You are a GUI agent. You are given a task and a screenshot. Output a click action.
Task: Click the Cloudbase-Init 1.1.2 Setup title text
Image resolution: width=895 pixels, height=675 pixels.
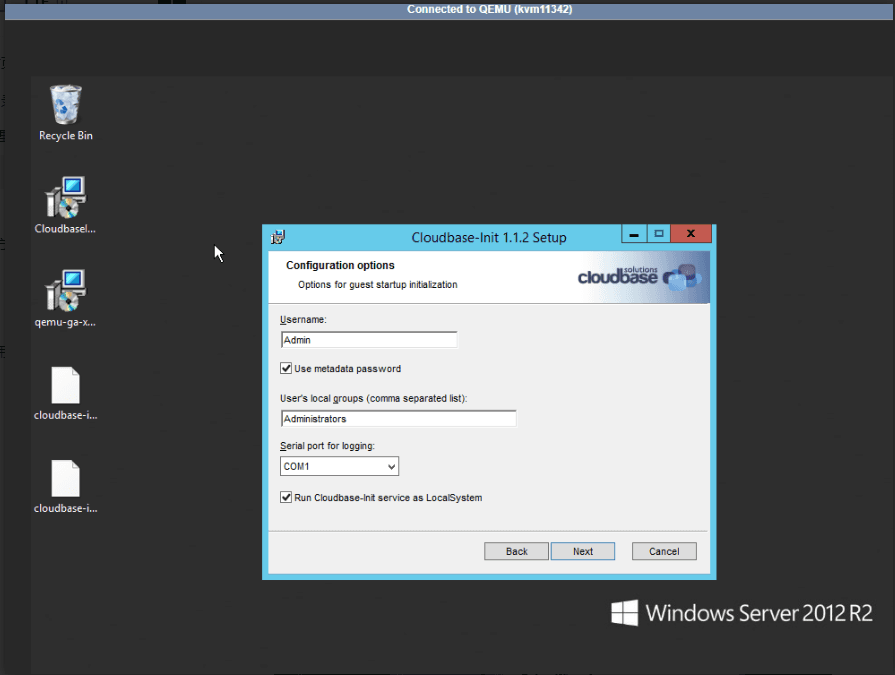coord(489,237)
